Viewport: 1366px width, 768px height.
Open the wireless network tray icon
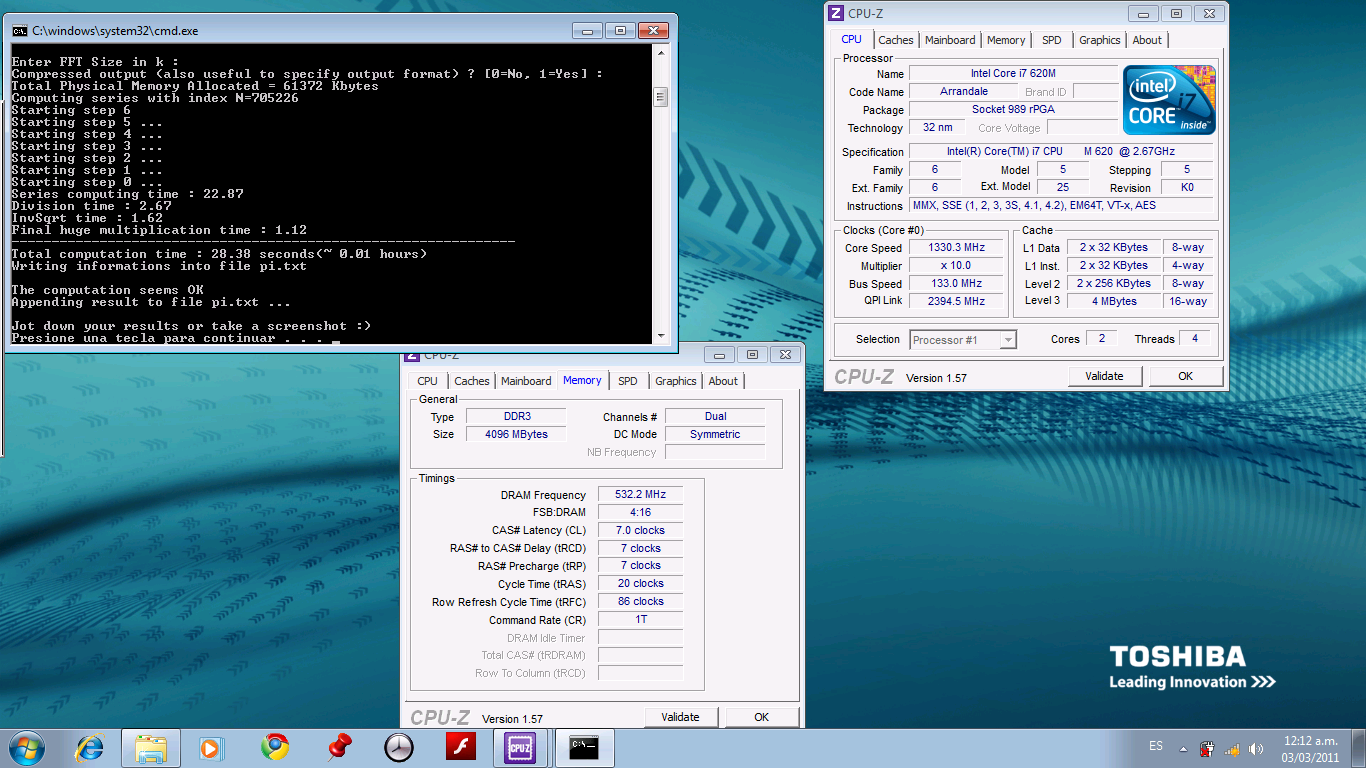(x=1233, y=748)
